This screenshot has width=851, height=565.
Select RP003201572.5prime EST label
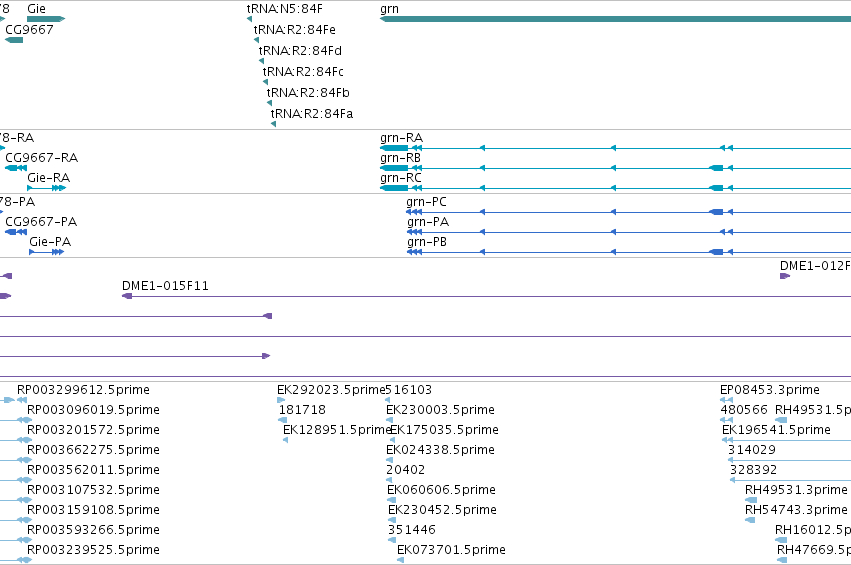93,430
